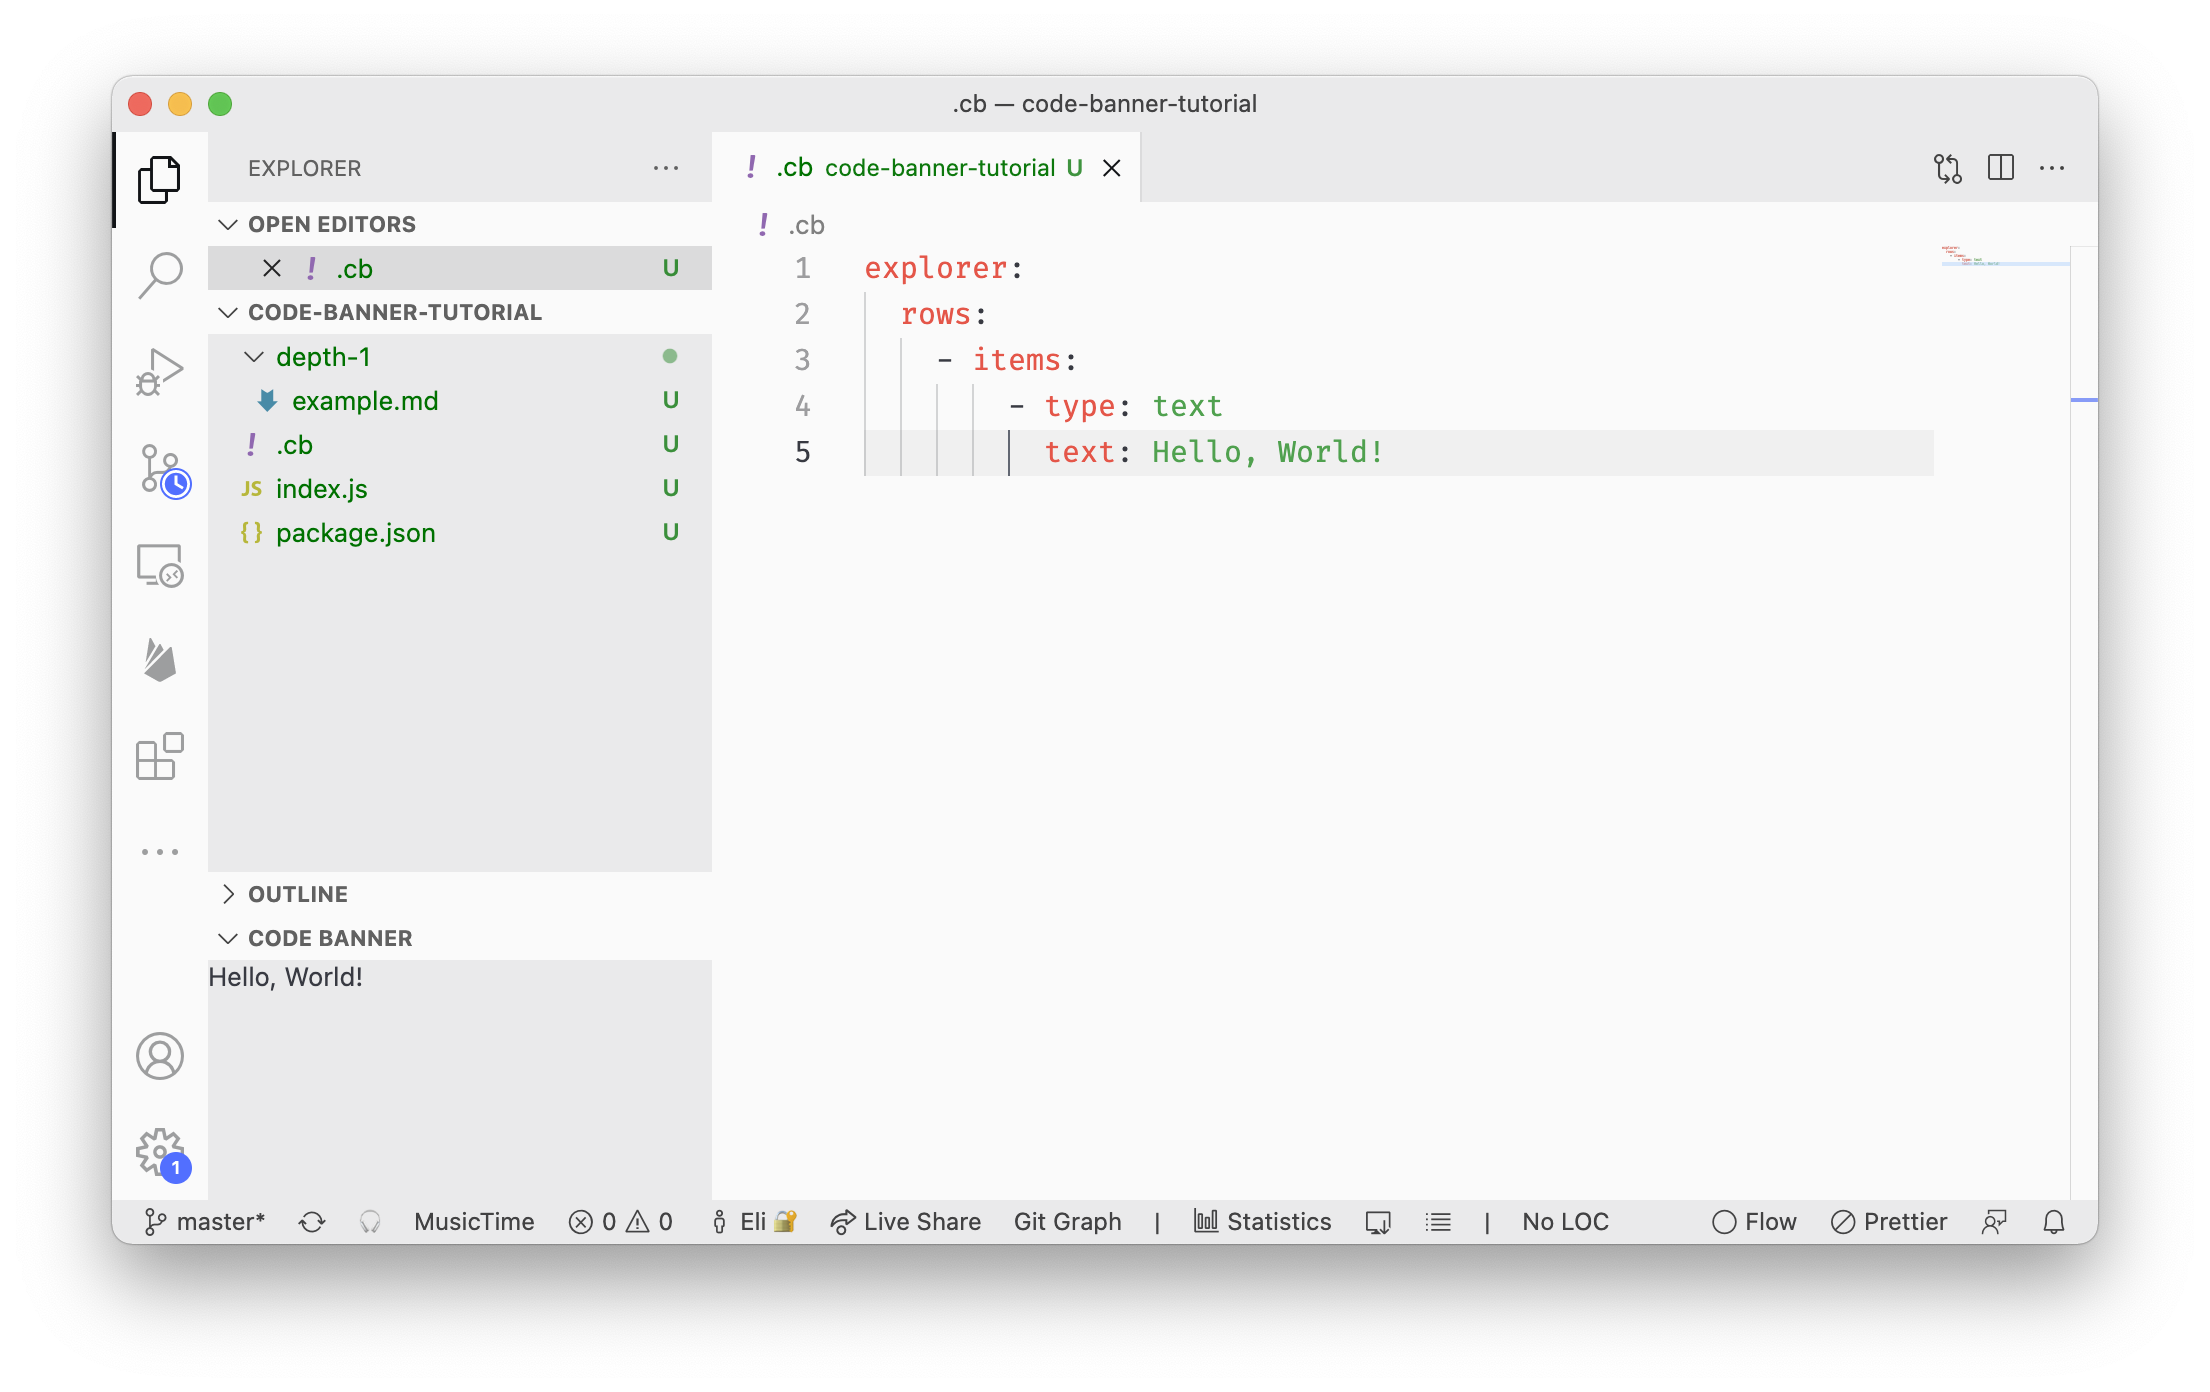Open the Search view in activity bar

pyautogui.click(x=160, y=274)
